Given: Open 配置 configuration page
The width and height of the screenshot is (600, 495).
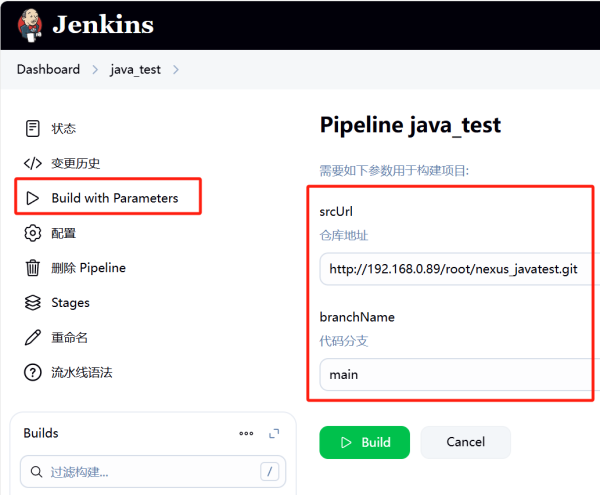Looking at the screenshot, I should pos(64,233).
